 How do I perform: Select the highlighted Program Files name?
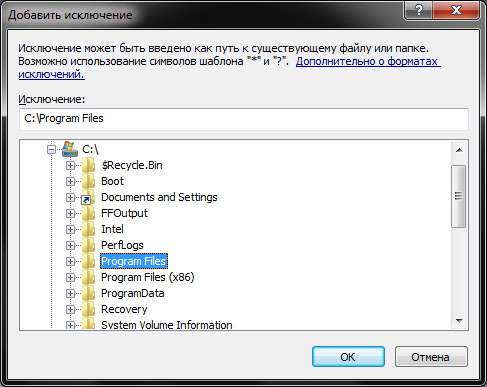coord(134,261)
